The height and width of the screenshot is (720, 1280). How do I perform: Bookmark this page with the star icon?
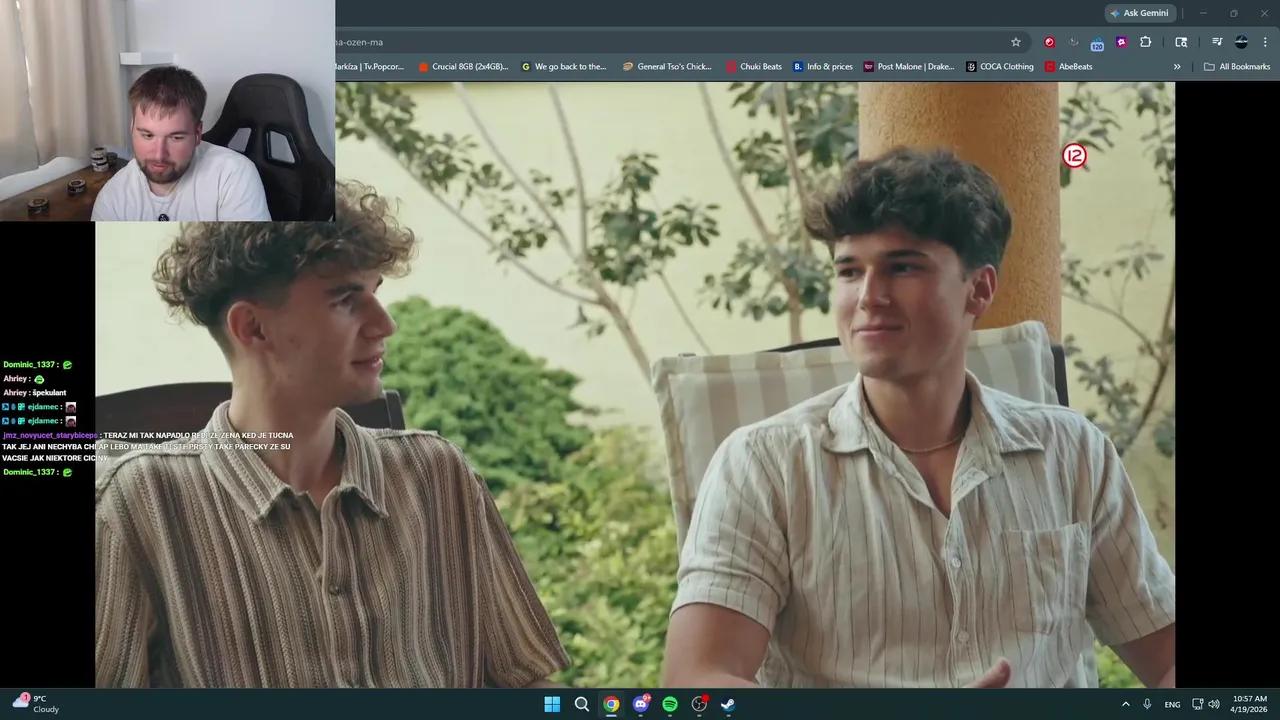(1016, 42)
